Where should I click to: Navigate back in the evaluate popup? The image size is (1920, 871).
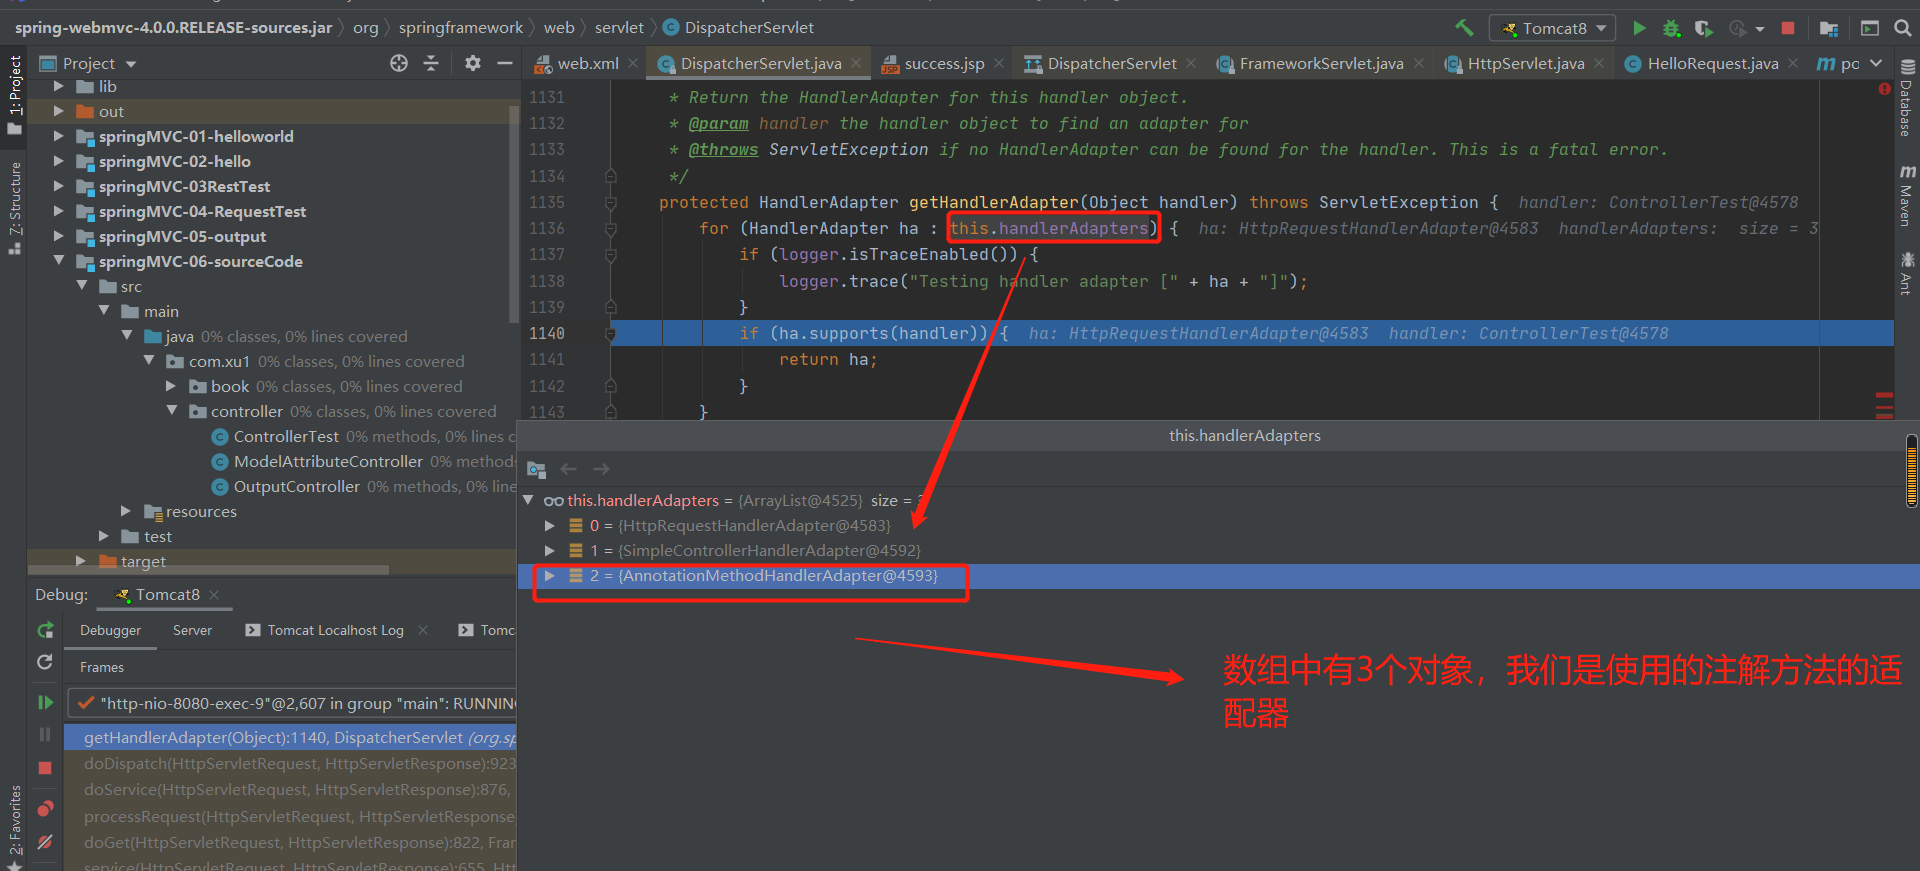pos(569,469)
